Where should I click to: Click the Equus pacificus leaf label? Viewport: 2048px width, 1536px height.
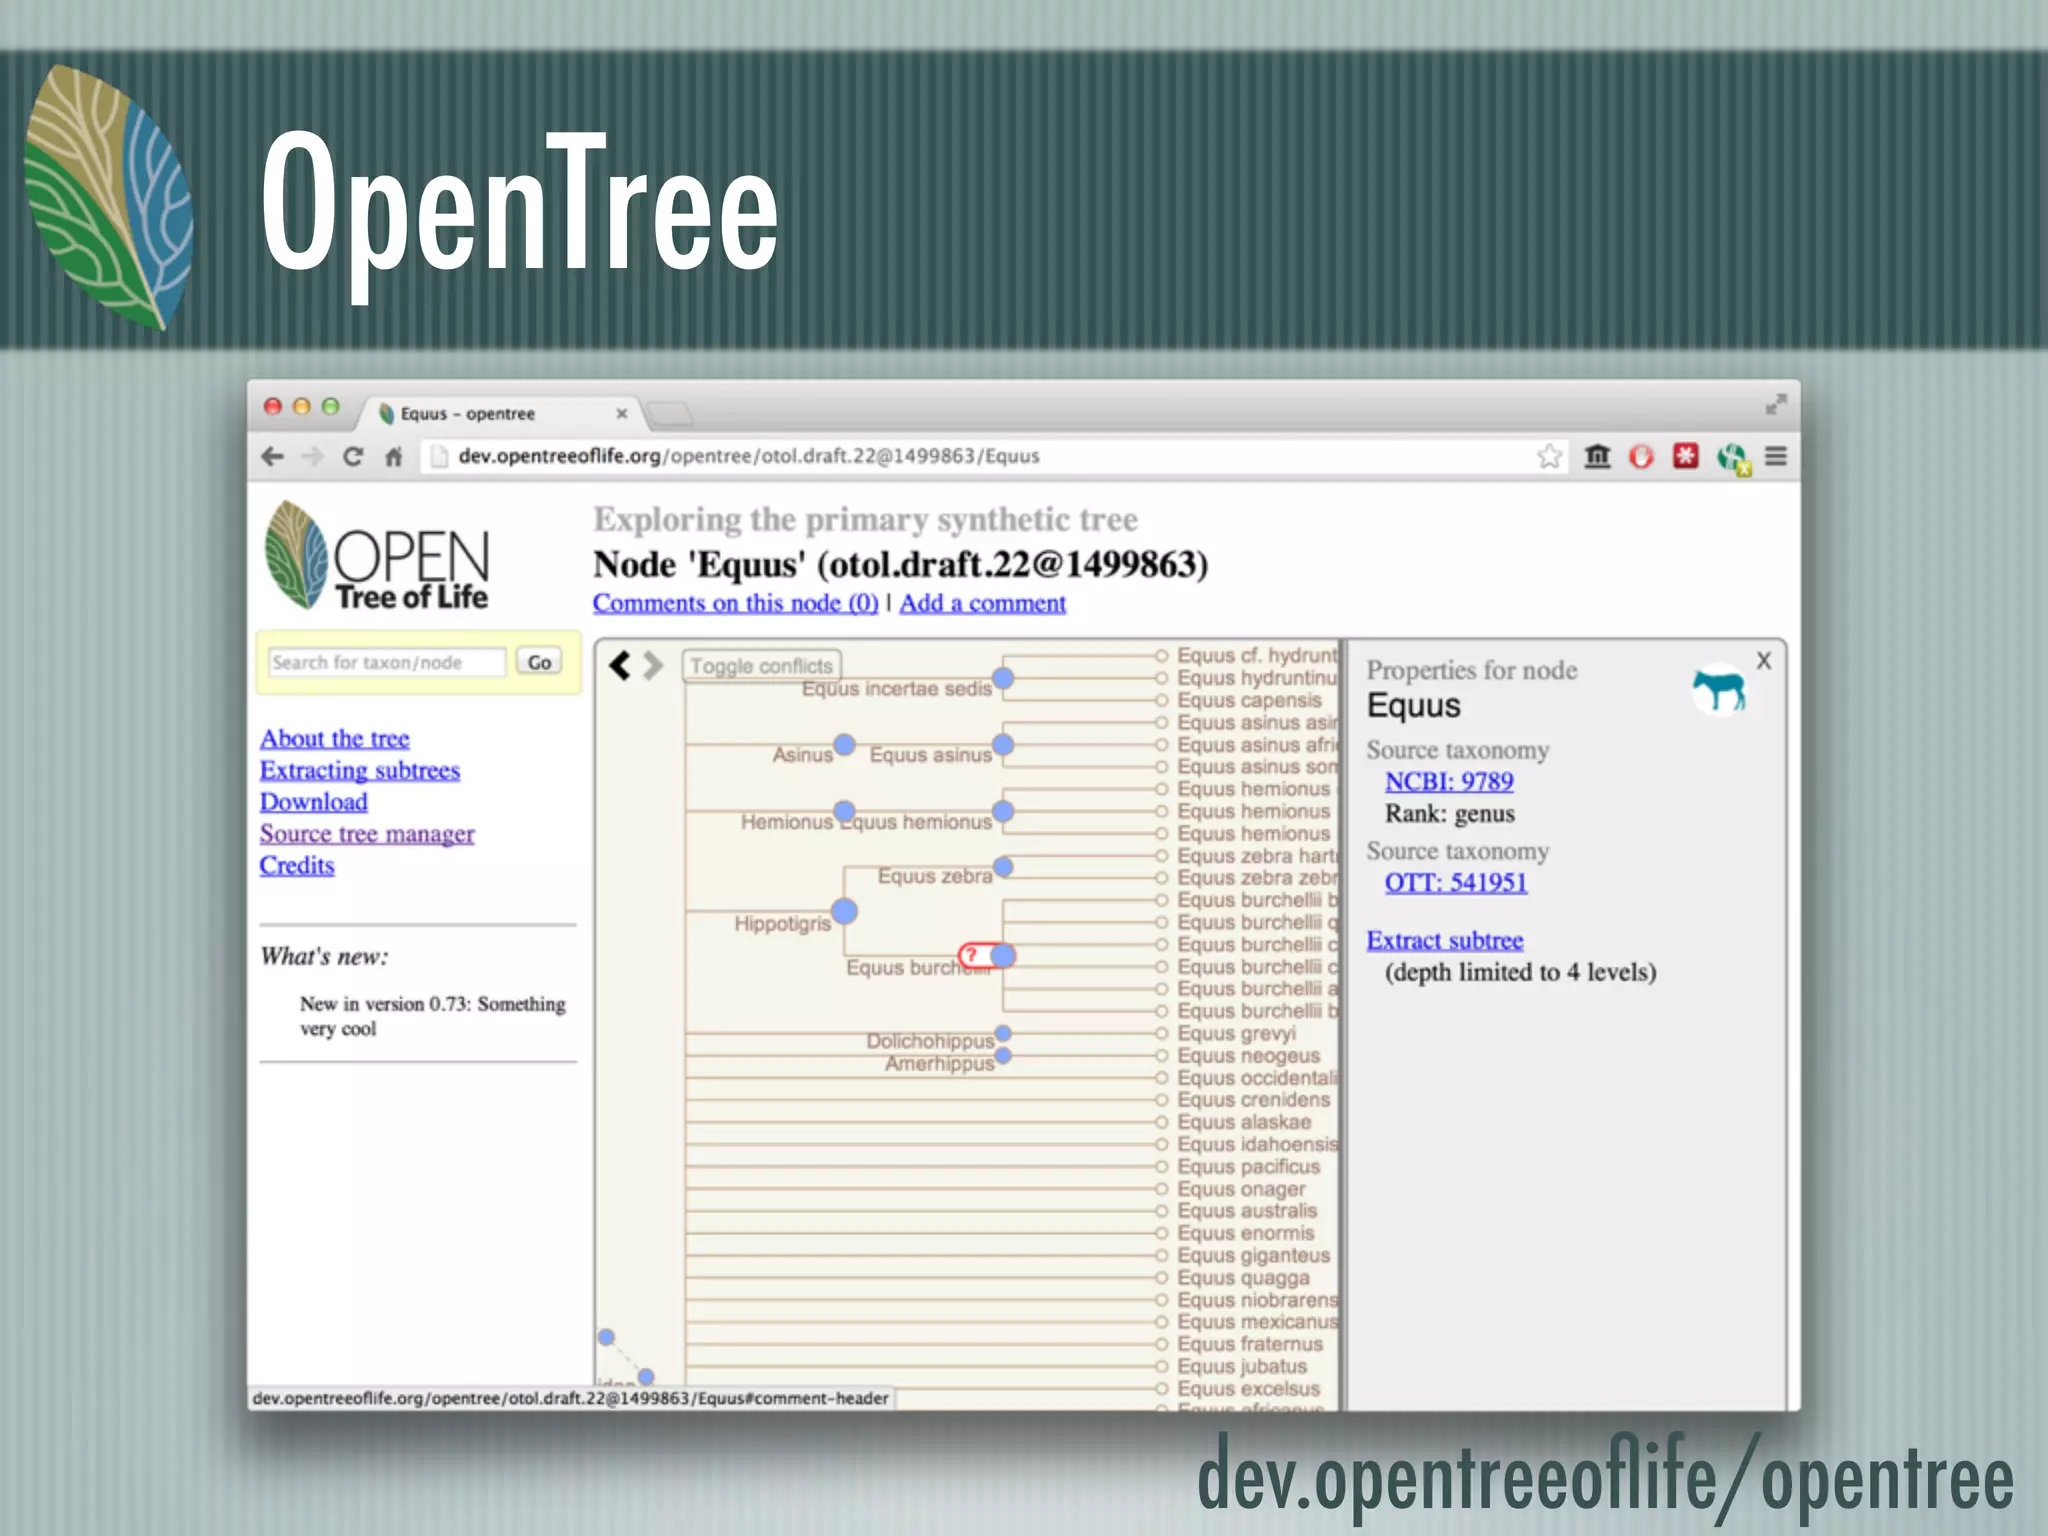tap(1248, 1166)
